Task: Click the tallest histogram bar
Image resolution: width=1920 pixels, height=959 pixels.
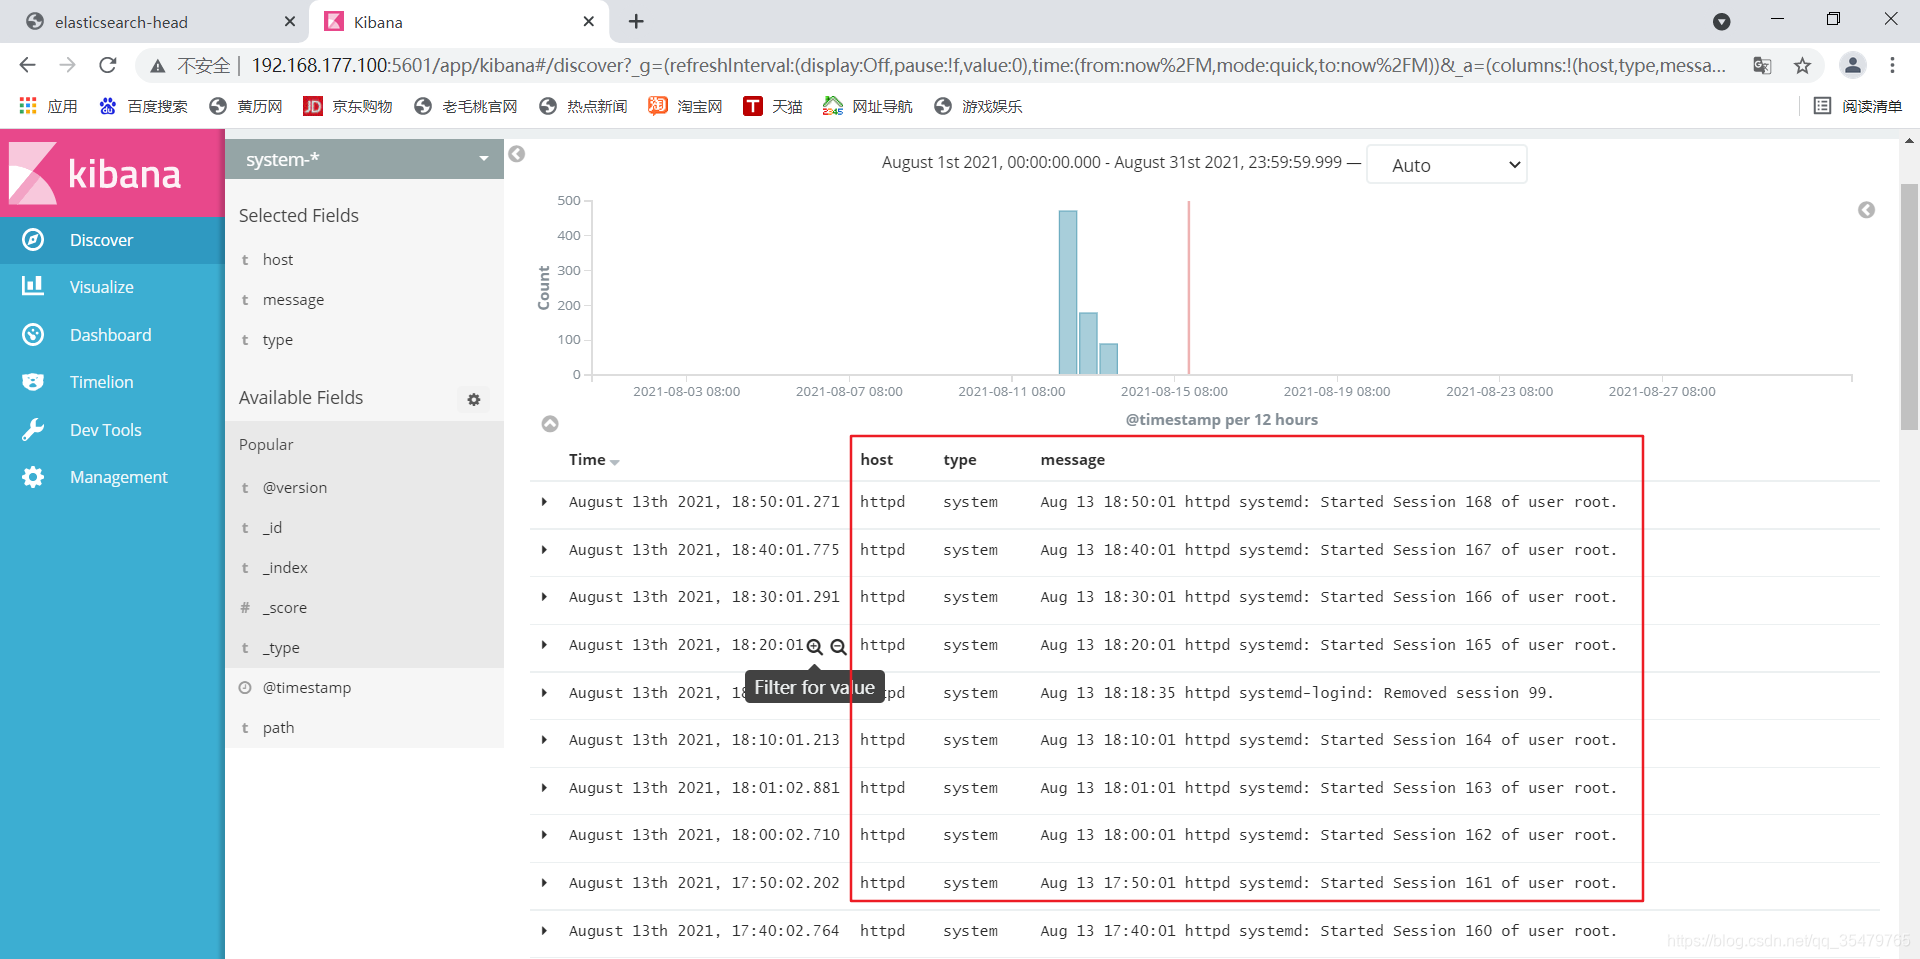Action: click(1068, 292)
